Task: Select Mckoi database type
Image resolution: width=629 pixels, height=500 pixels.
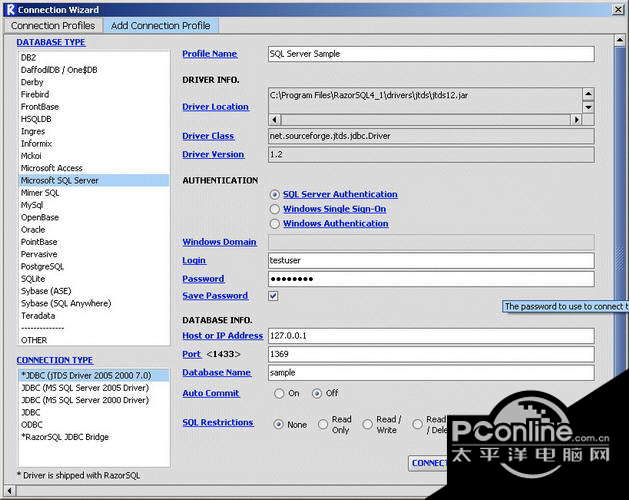Action: pyautogui.click(x=94, y=156)
